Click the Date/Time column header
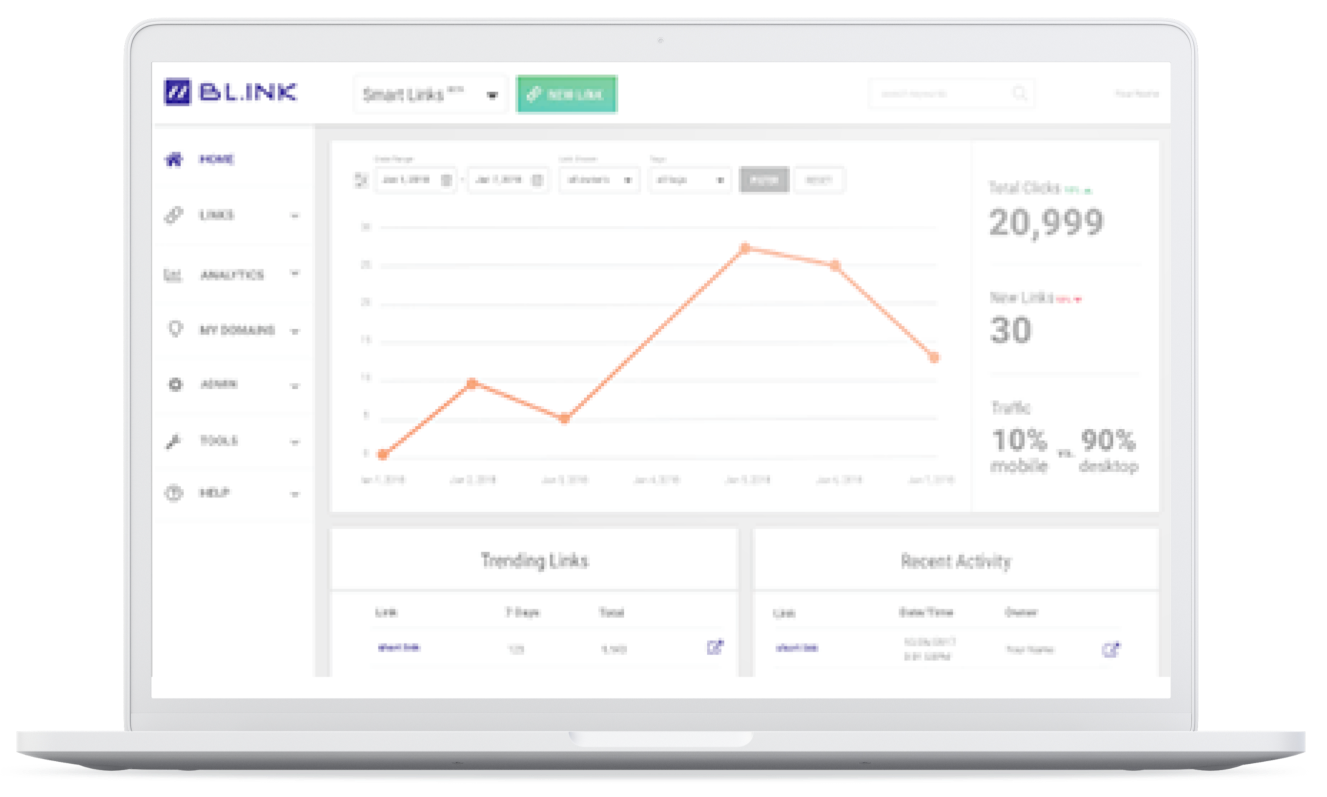This screenshot has height=797, width=1327. point(926,612)
